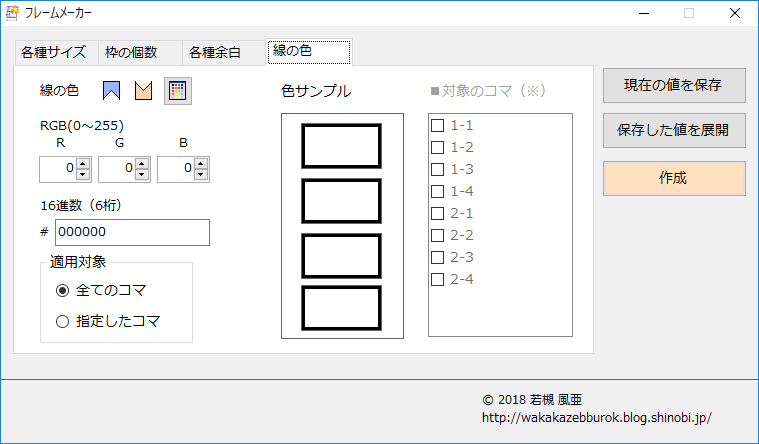Check the 1-1 frame checkbox

coord(437,126)
